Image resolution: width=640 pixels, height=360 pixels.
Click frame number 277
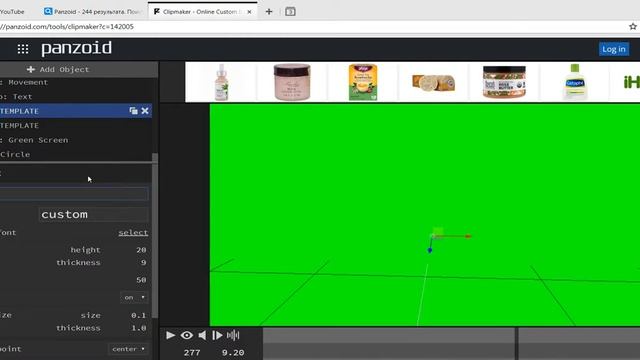(x=192, y=353)
